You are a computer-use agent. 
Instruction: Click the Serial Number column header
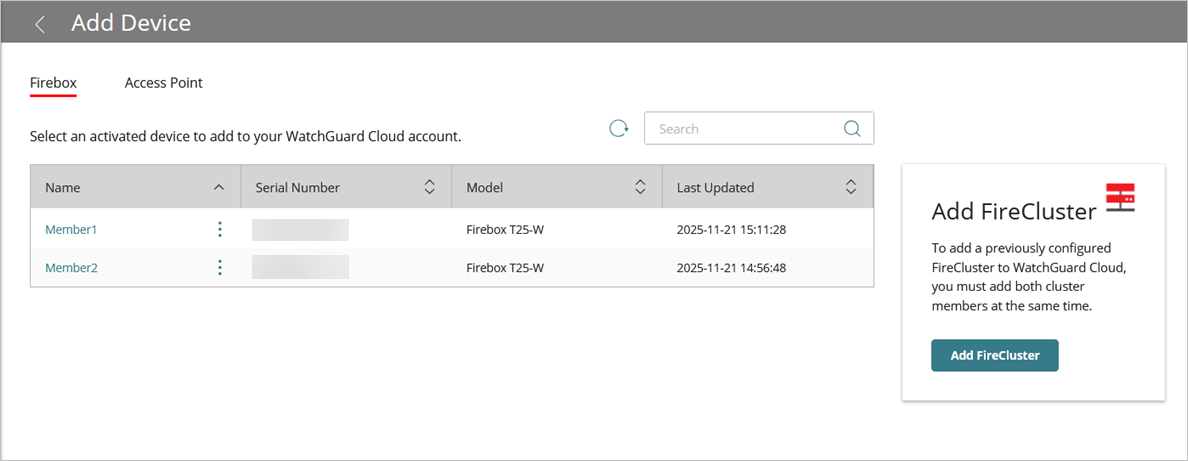[346, 187]
